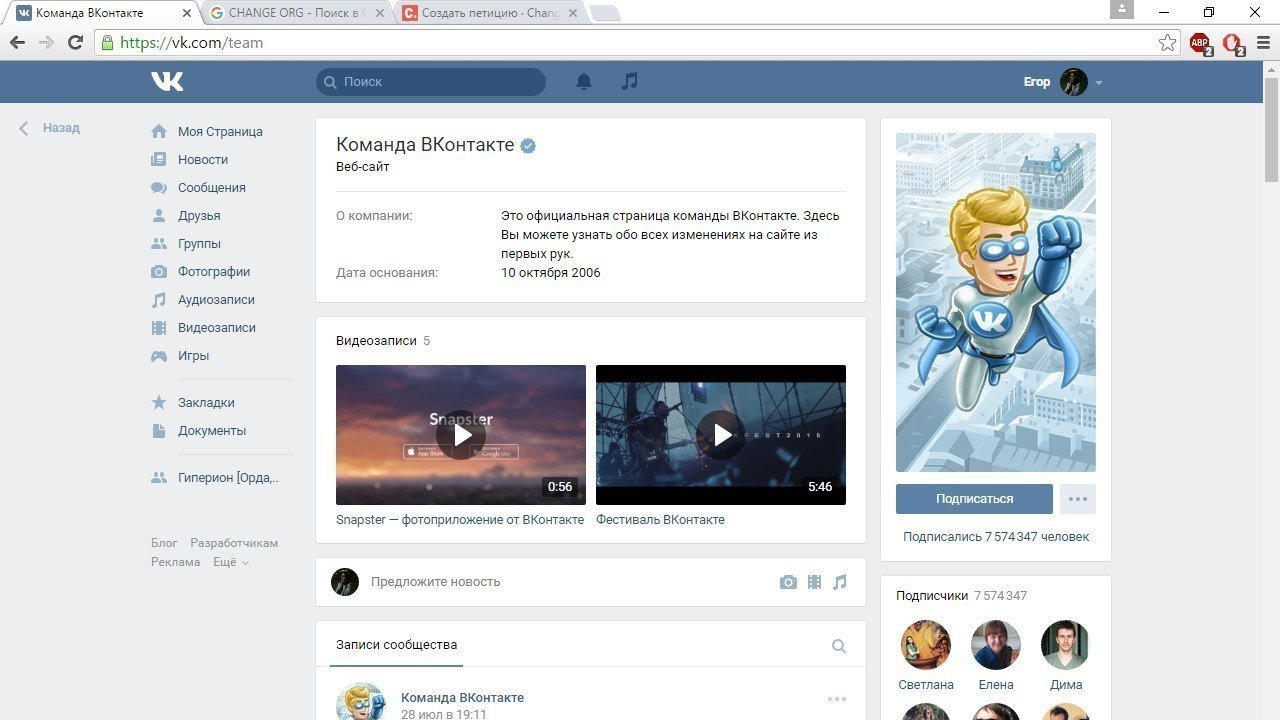The width and height of the screenshot is (1280, 720).
Task: Open subscriber Елена's avatar
Action: 996,645
